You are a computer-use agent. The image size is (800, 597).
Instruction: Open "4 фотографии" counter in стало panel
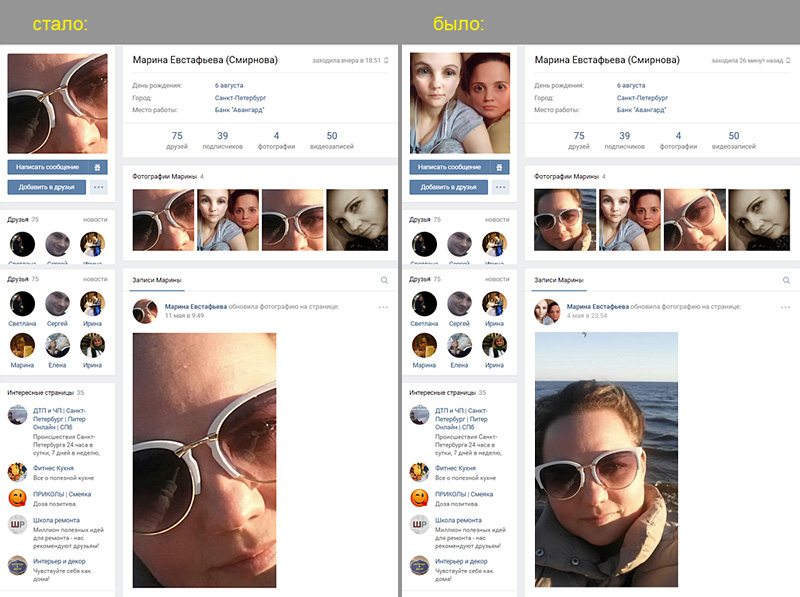pos(276,140)
